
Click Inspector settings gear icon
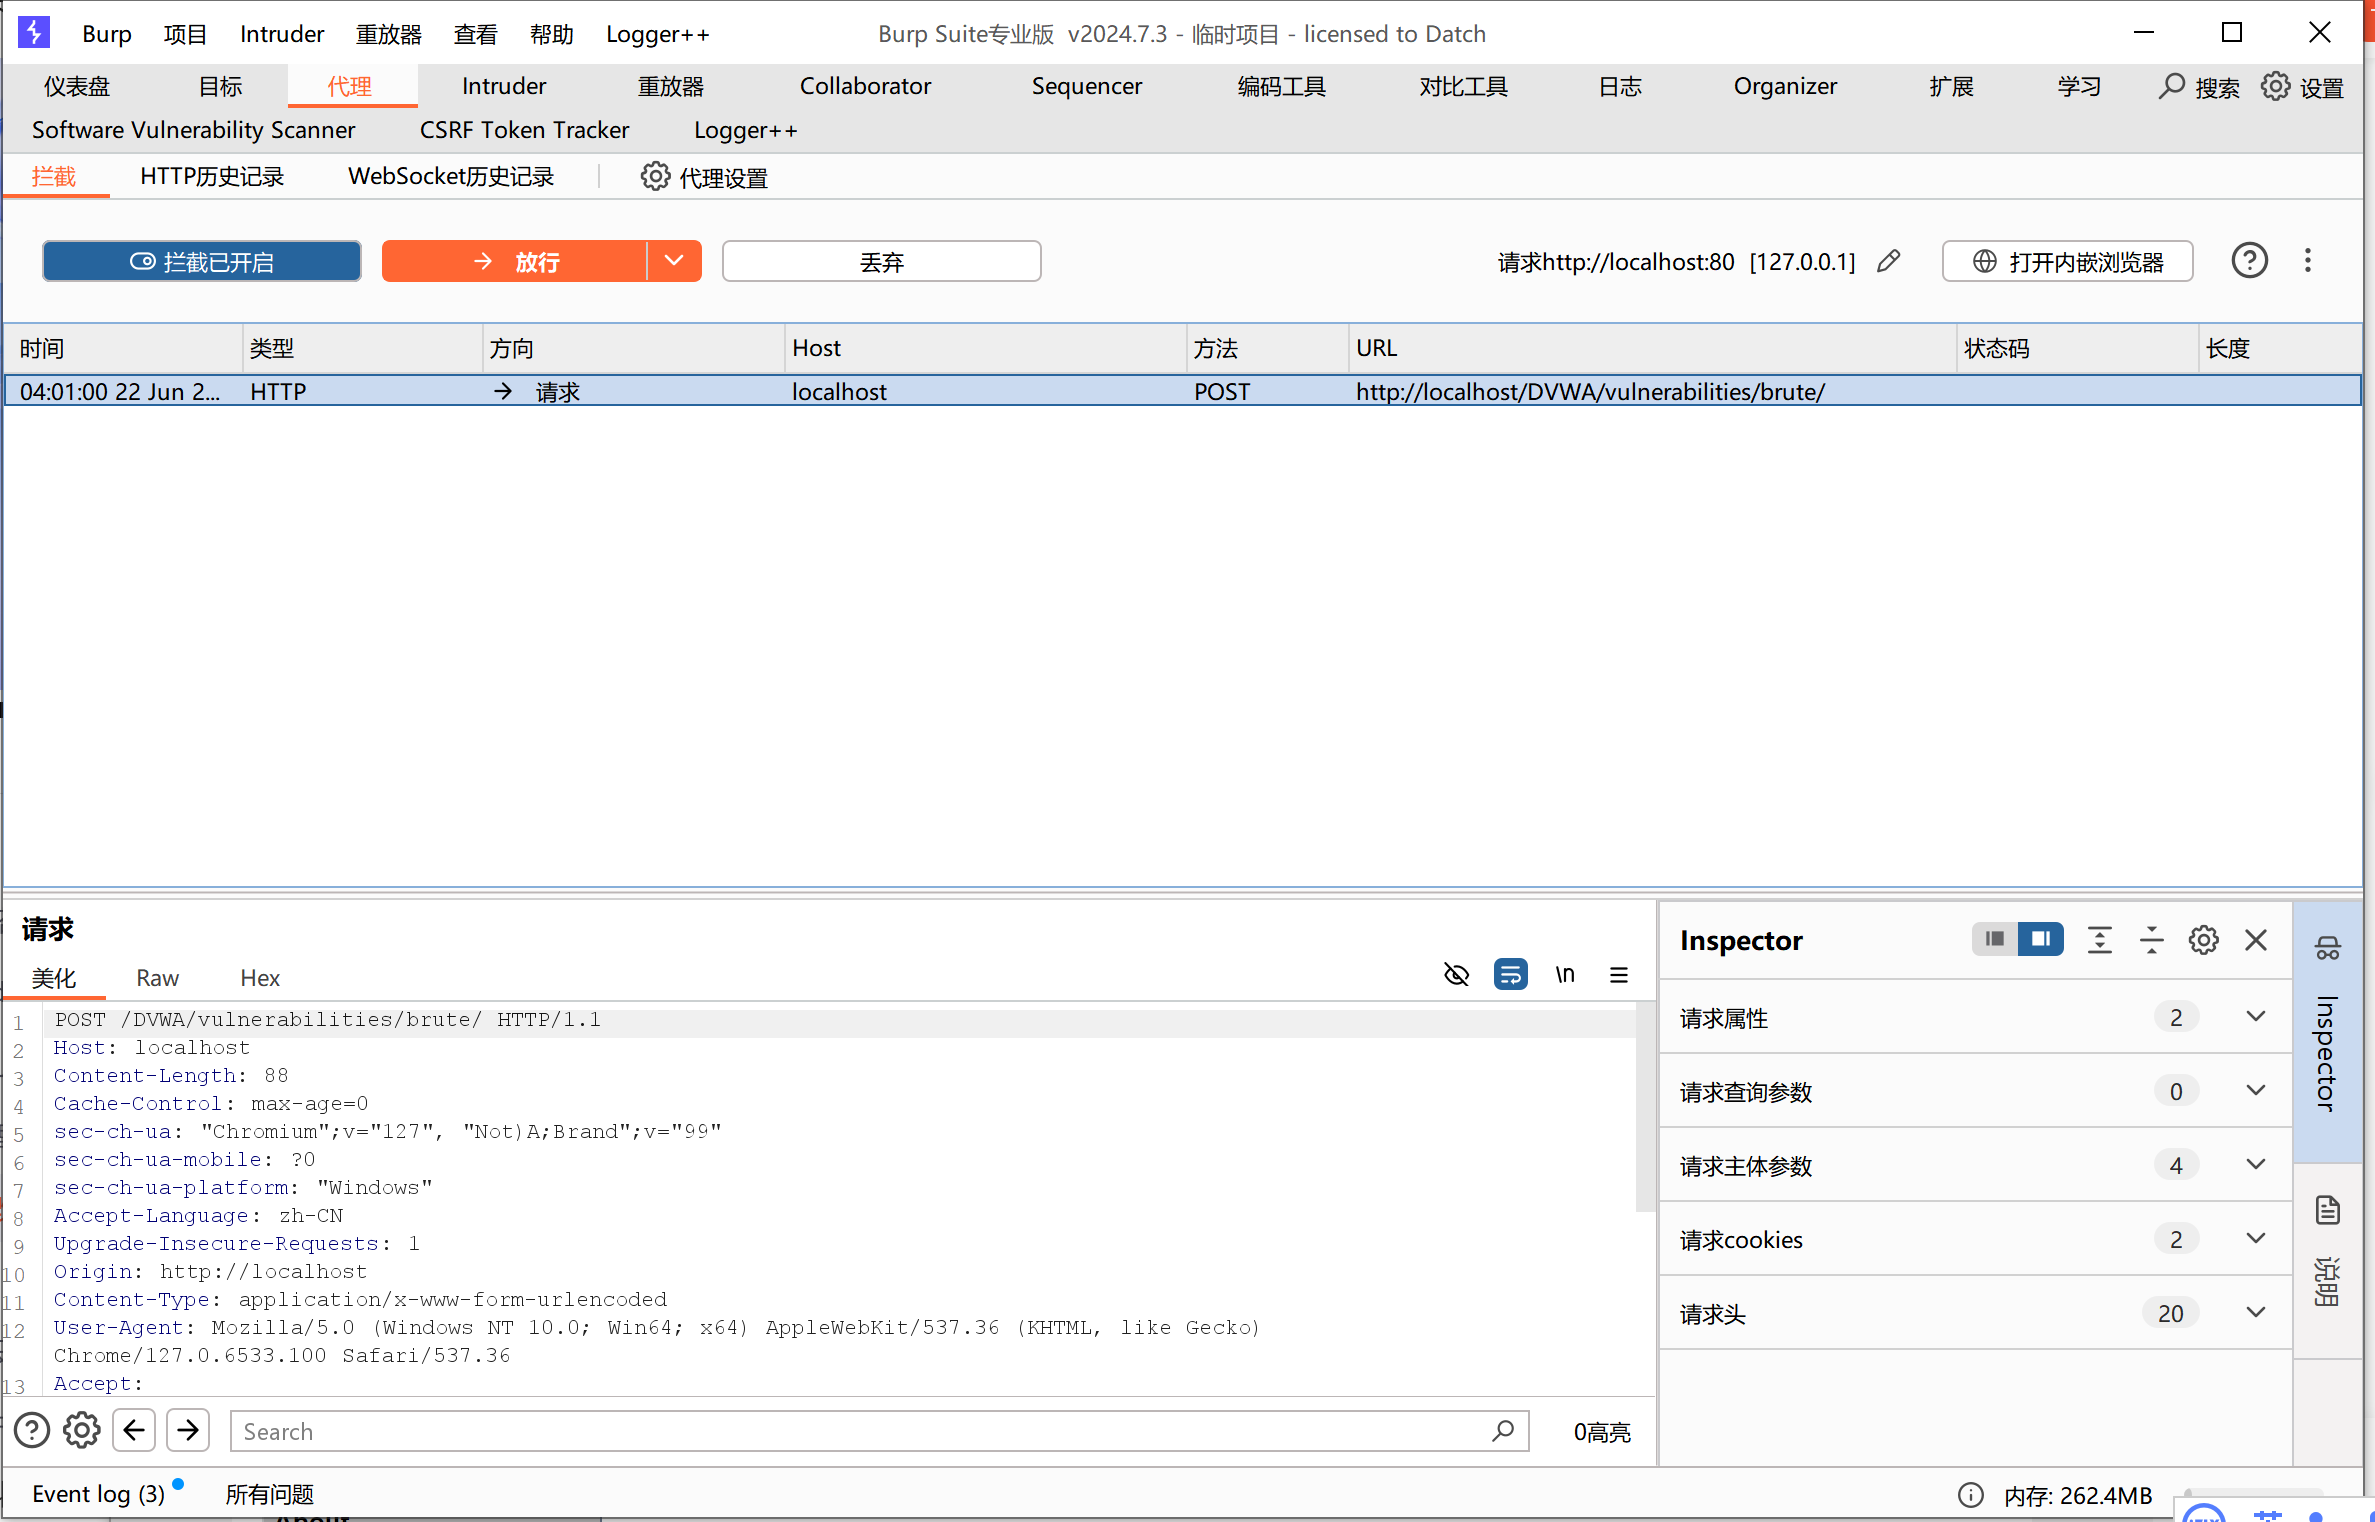point(2203,940)
